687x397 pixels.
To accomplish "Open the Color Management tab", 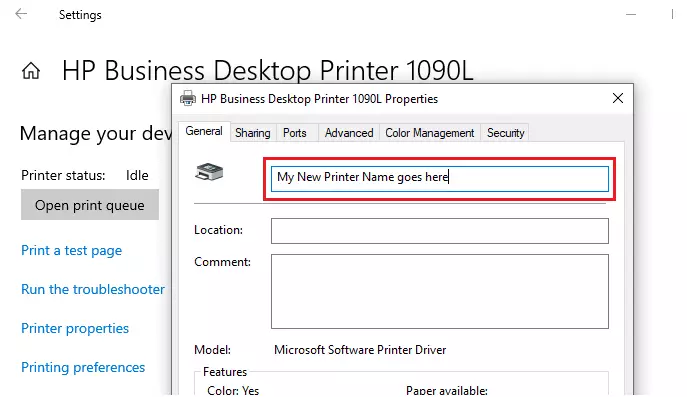I will (429, 133).
